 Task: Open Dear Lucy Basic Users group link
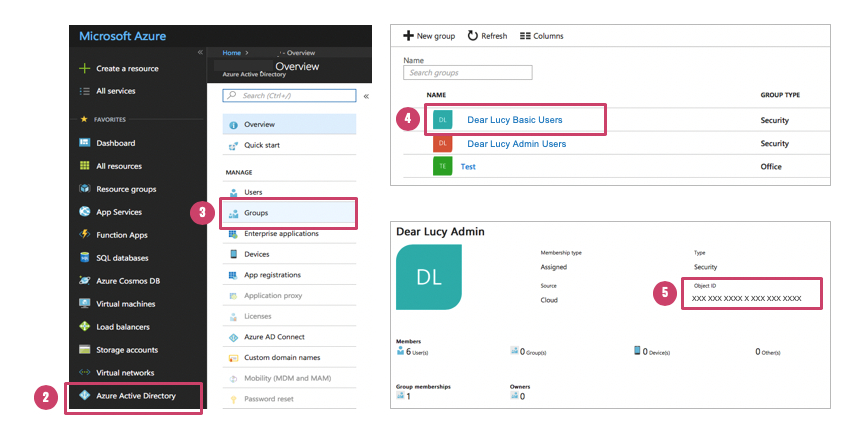click(x=514, y=120)
